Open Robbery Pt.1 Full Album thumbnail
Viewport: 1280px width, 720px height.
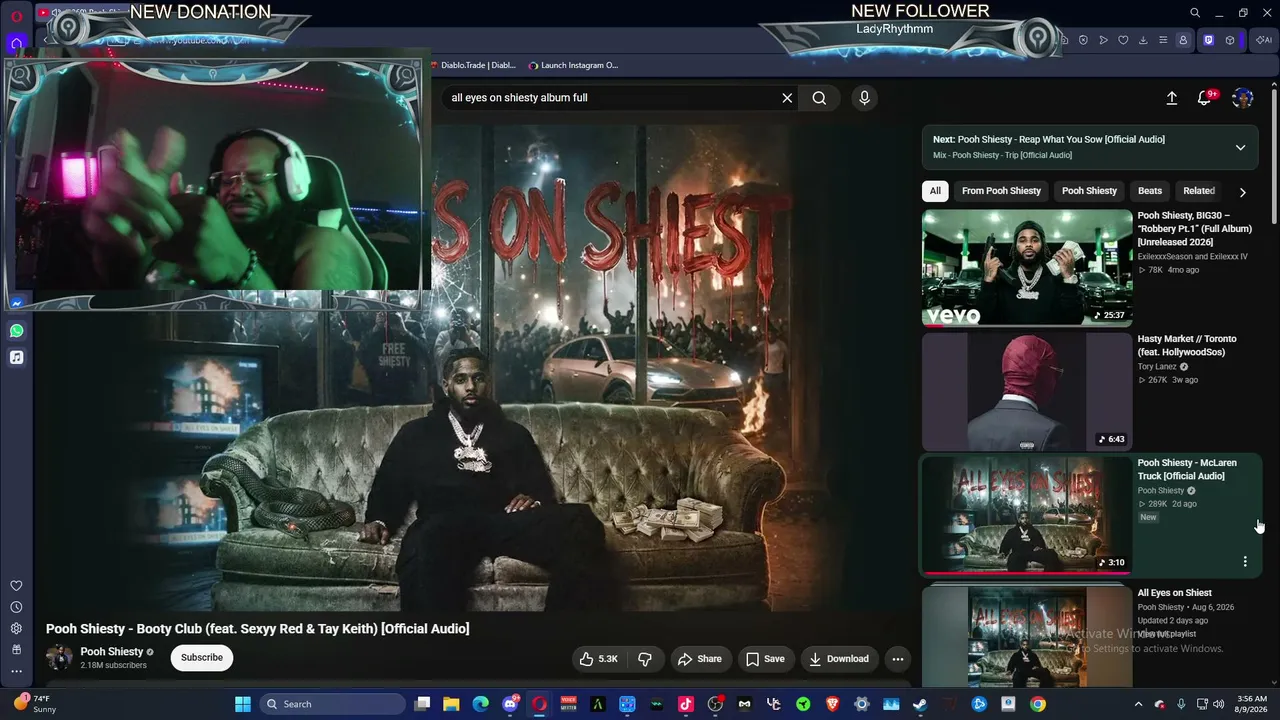[x=1027, y=268]
